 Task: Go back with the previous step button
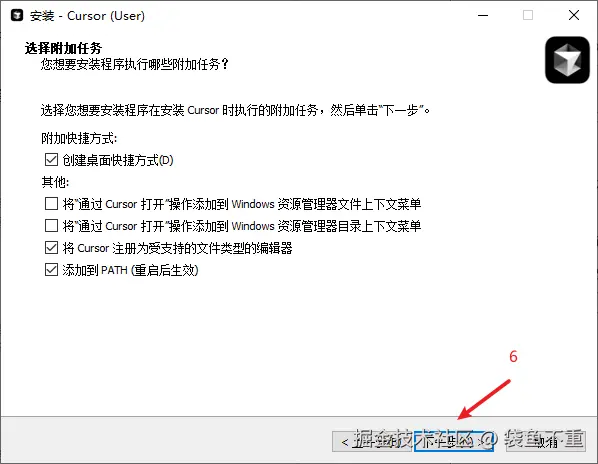click(373, 442)
